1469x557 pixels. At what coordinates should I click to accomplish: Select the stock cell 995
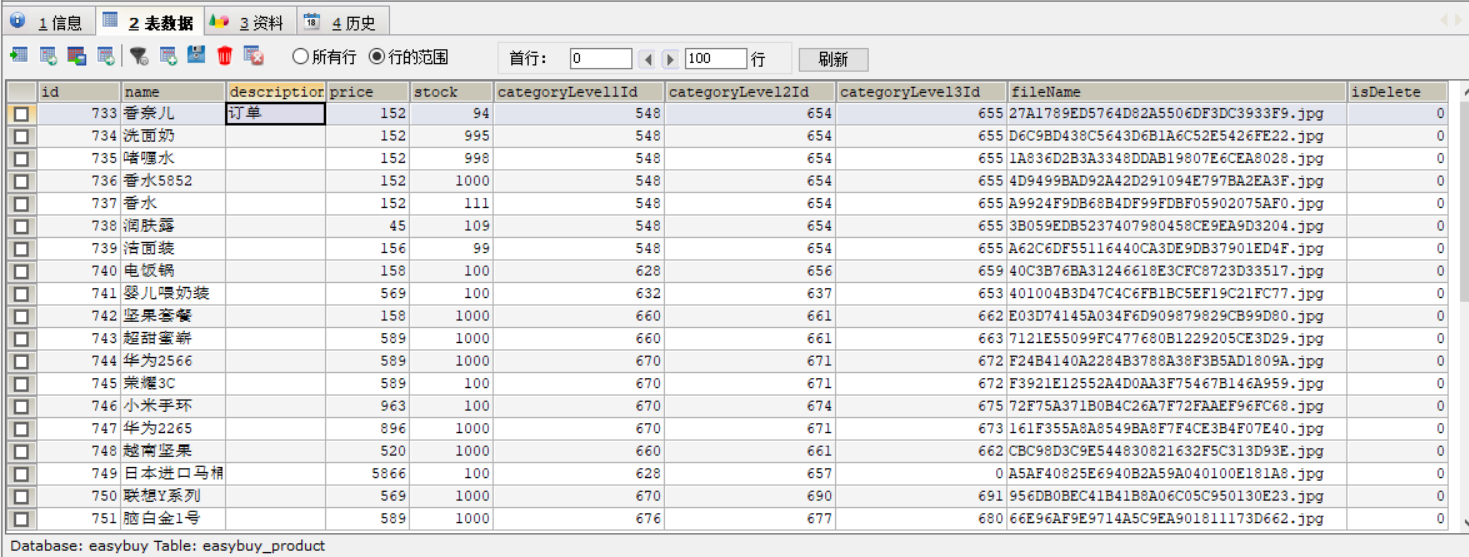coord(452,136)
